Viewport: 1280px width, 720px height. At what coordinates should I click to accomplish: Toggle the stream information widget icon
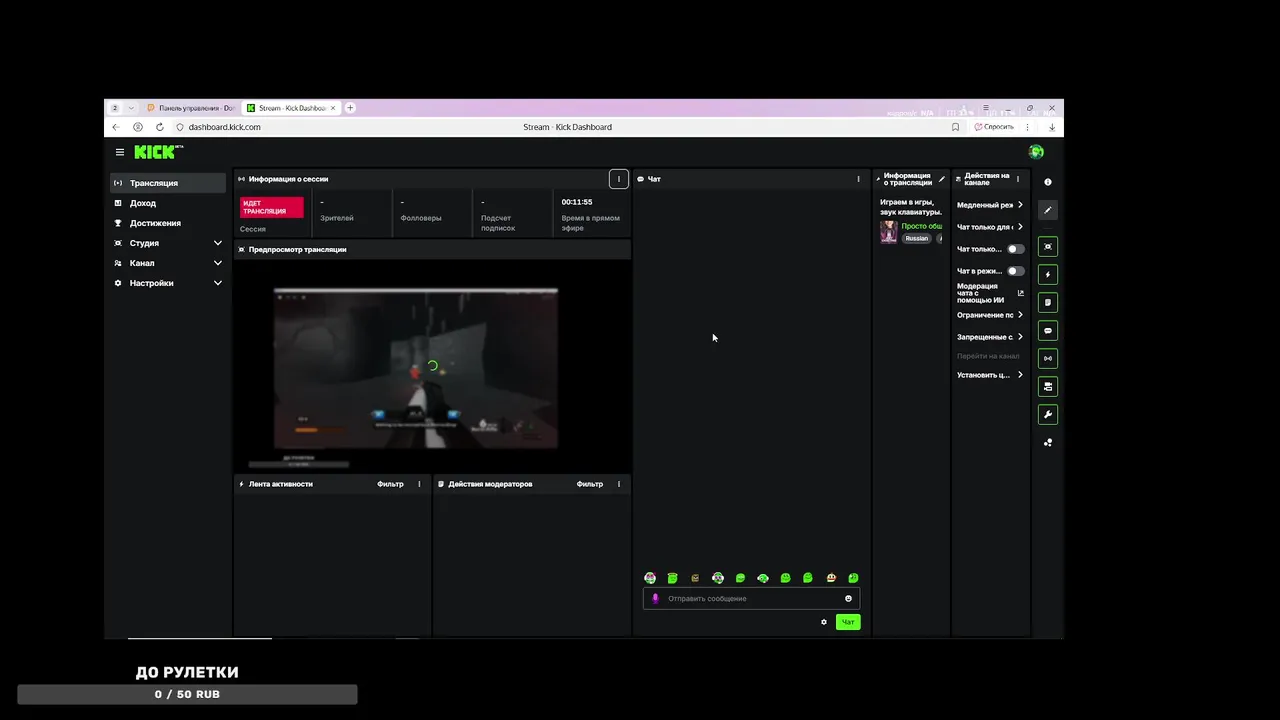[1048, 386]
